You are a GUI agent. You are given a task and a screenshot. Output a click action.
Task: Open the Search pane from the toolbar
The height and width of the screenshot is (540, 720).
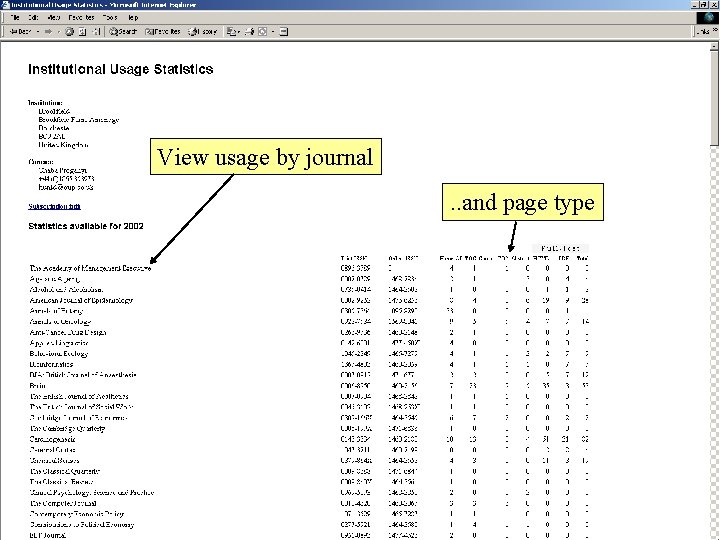tap(123, 32)
